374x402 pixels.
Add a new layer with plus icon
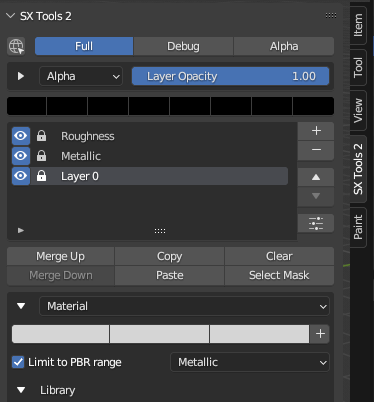[316, 131]
